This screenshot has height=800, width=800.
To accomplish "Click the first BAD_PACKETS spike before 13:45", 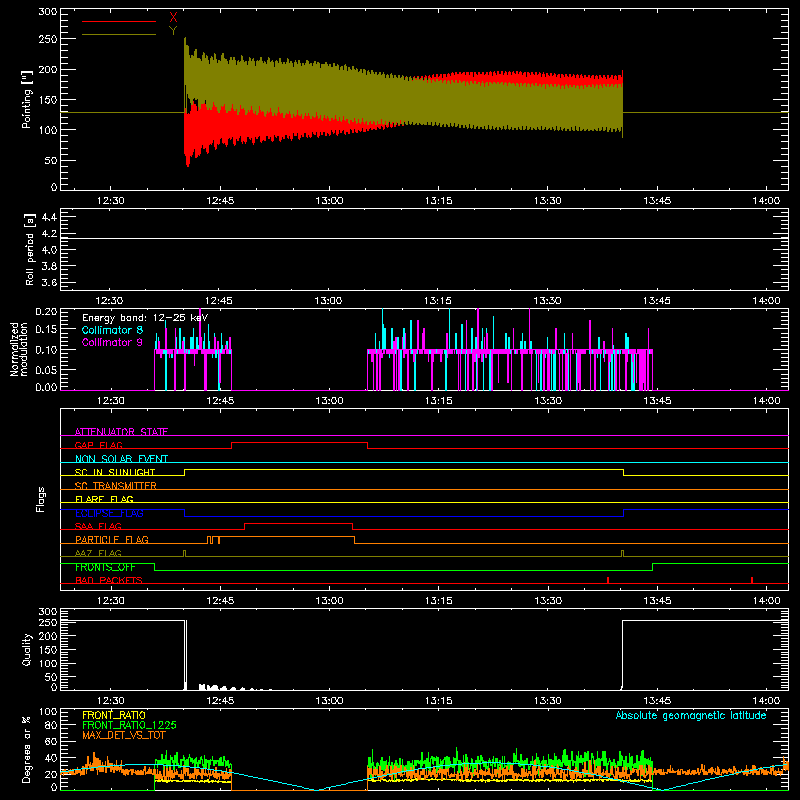I will 608,580.
